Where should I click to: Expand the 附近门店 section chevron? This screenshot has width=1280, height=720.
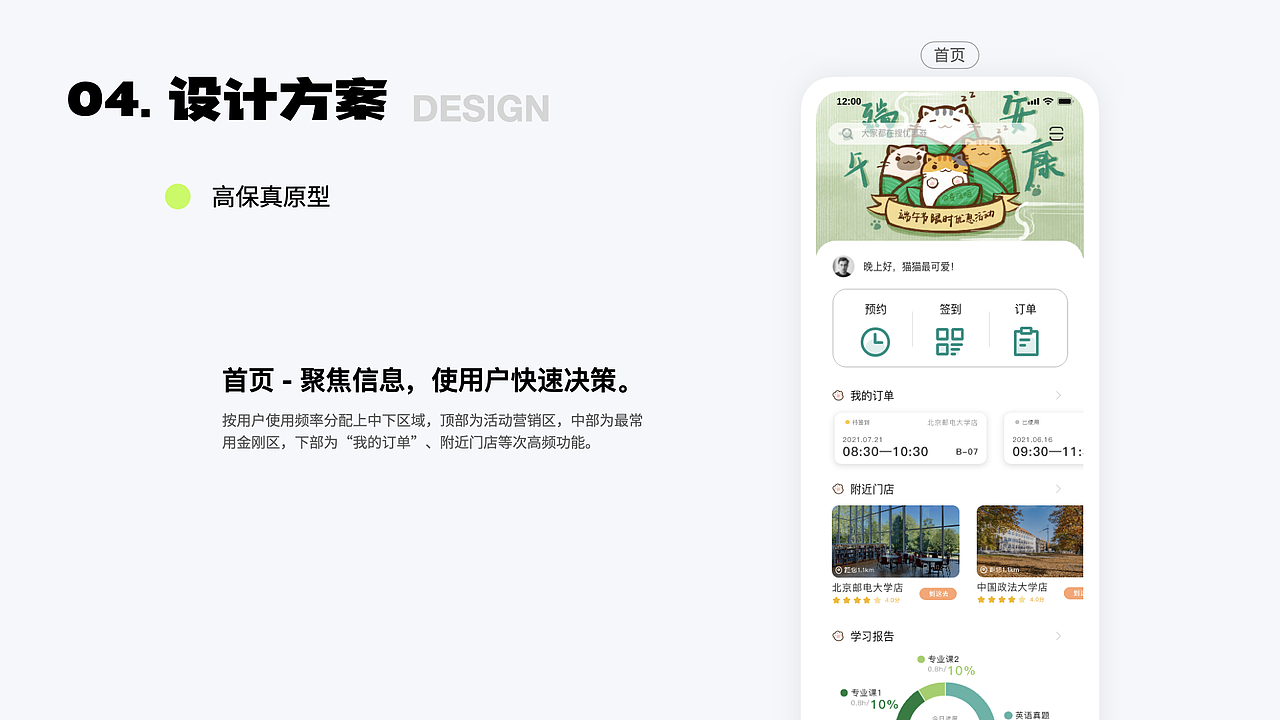pyautogui.click(x=1059, y=489)
